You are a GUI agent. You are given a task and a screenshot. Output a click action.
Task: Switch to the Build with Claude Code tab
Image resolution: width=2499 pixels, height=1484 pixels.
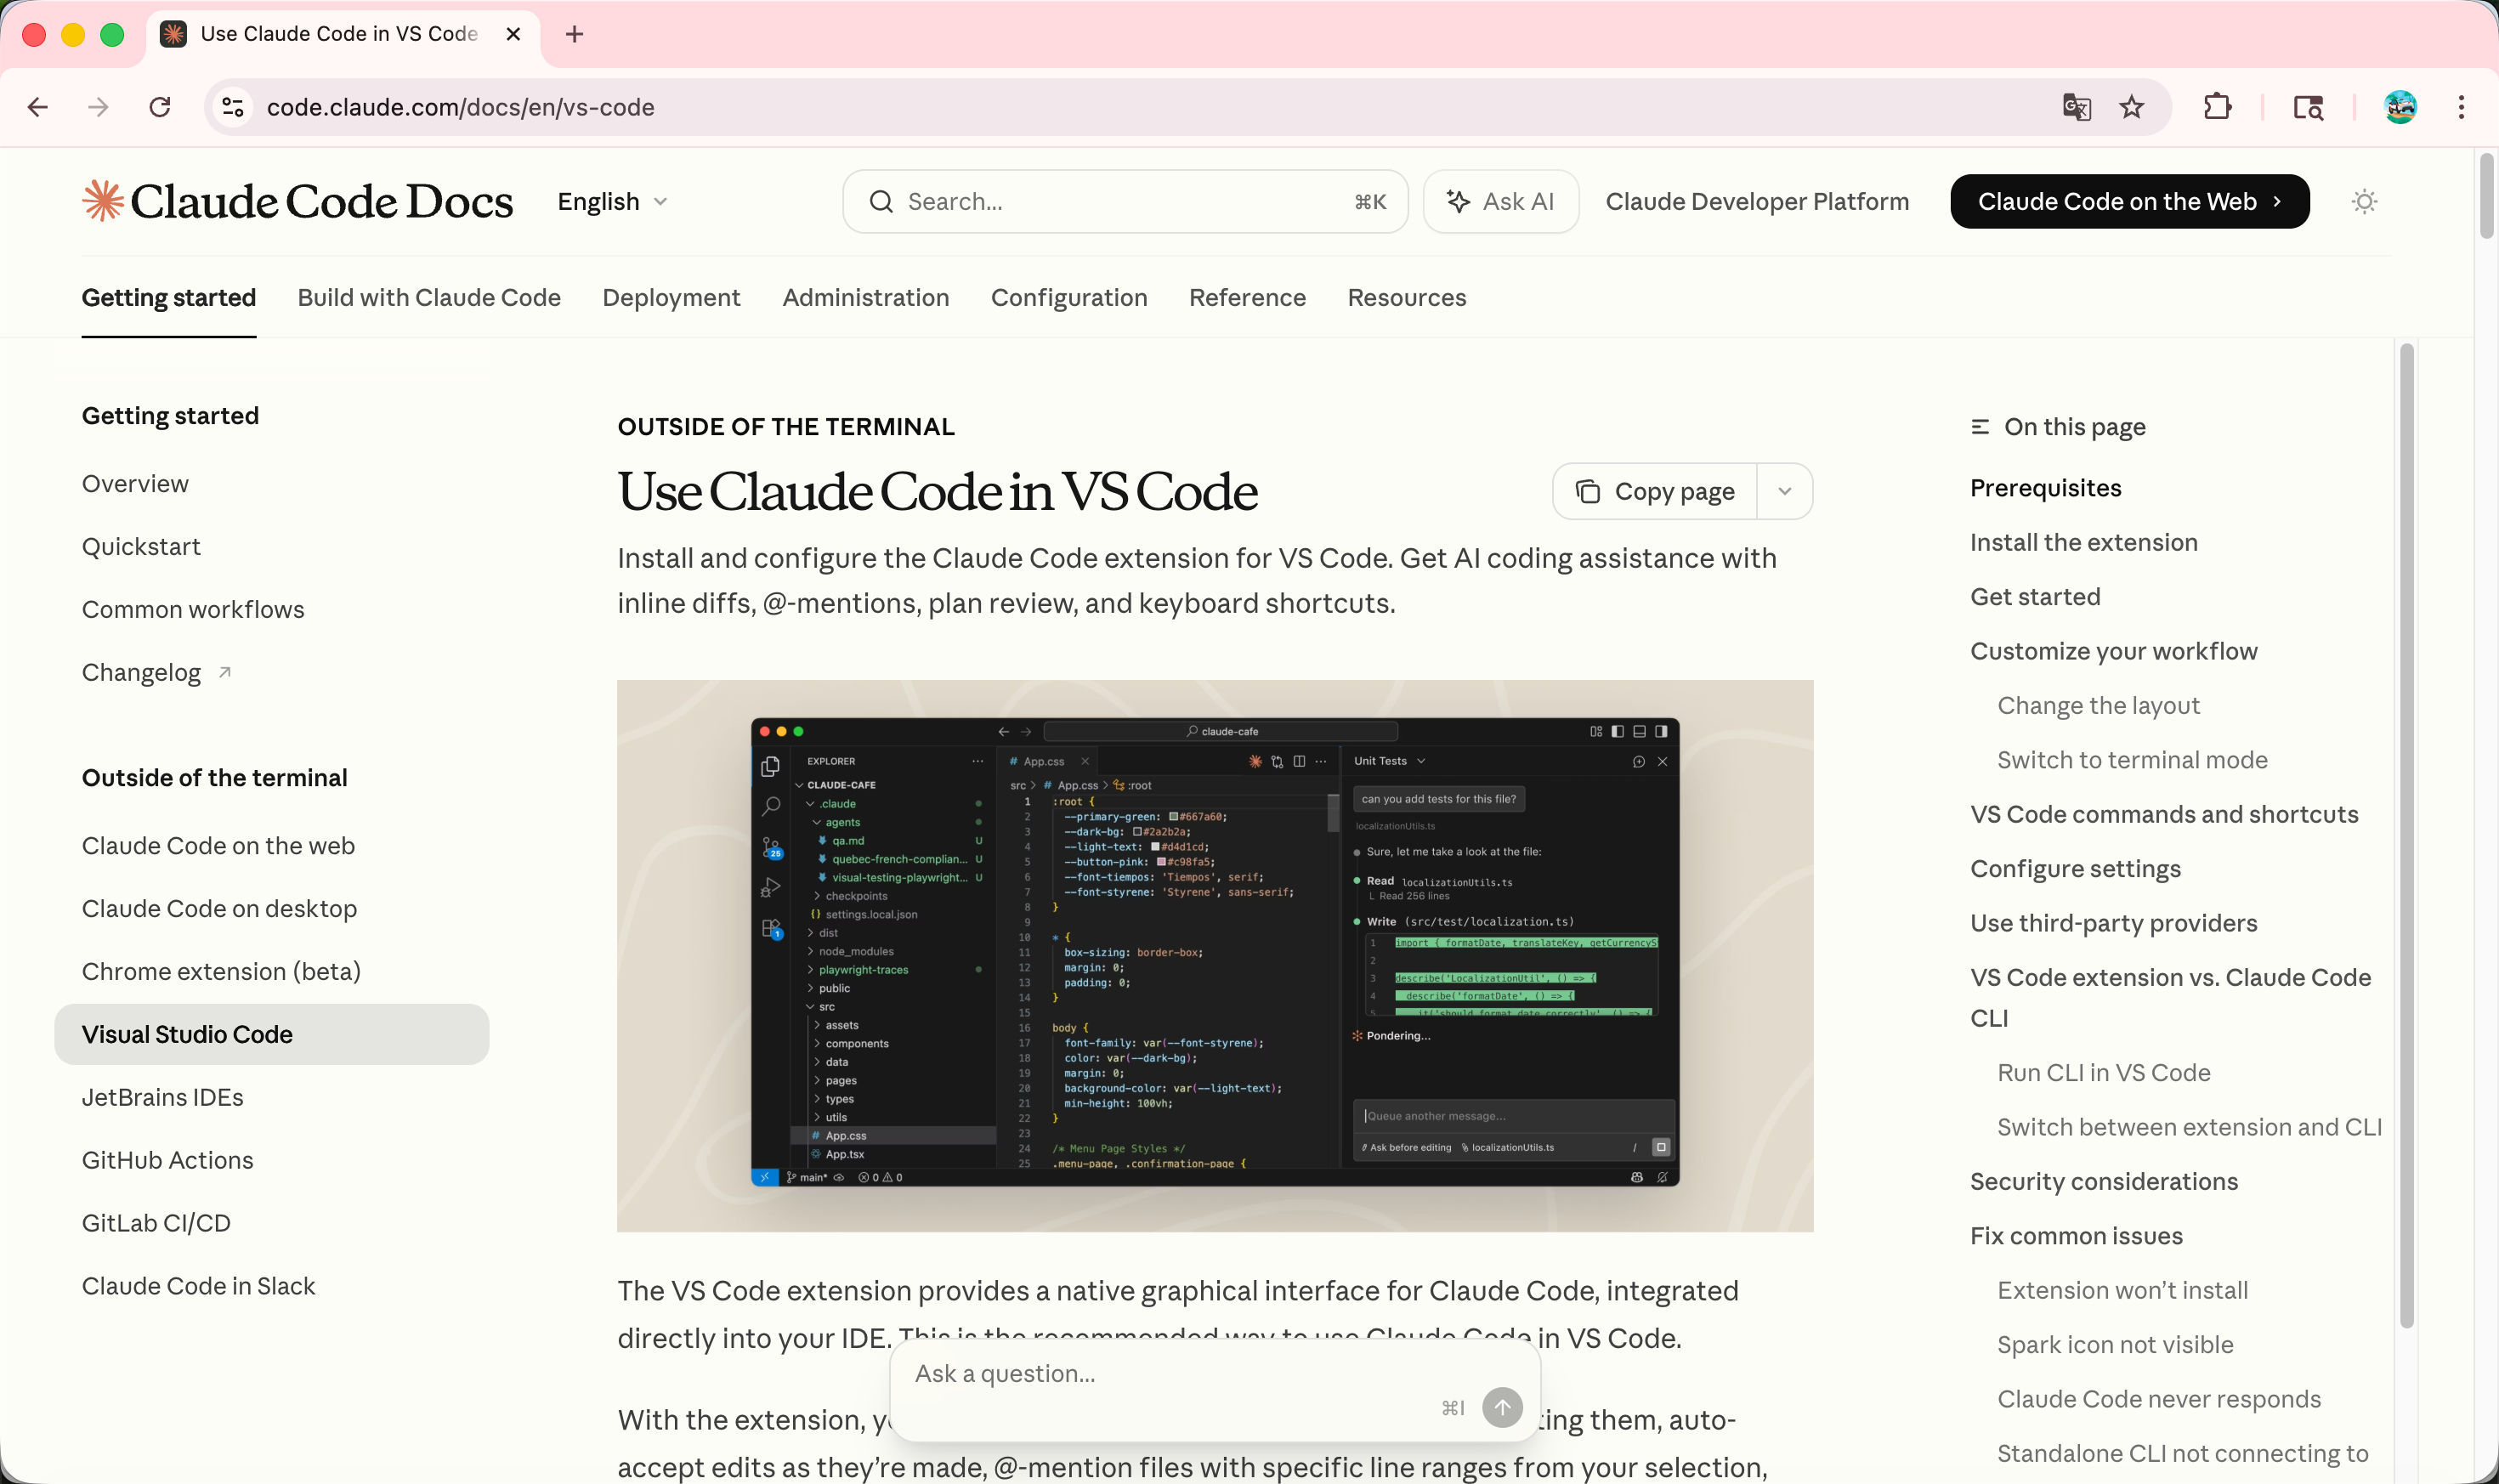coord(429,298)
